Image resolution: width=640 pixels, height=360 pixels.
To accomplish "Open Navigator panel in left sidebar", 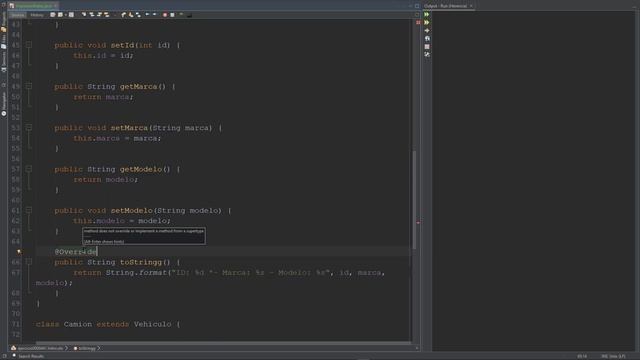I will (4, 104).
